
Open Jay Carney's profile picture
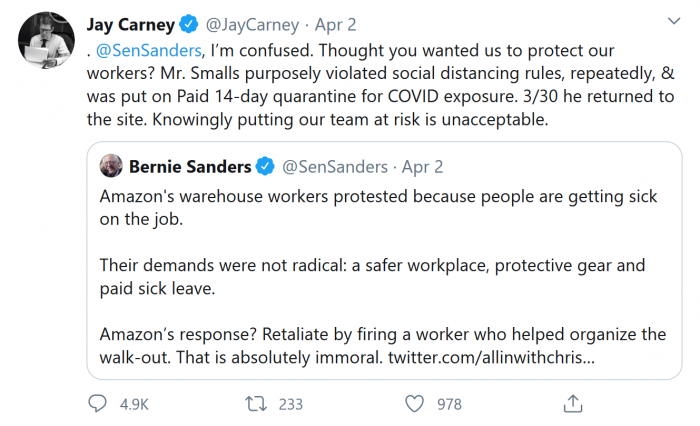pyautogui.click(x=46, y=40)
